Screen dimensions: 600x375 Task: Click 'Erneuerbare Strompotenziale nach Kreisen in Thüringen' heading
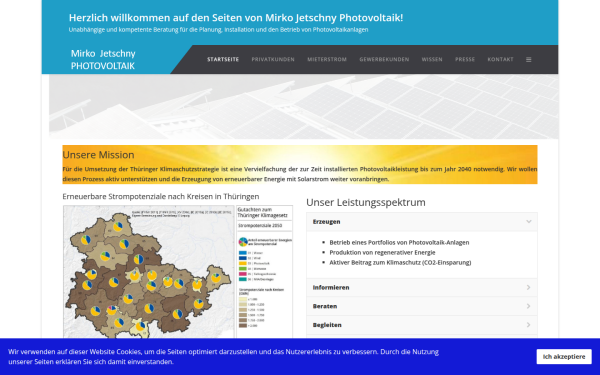click(161, 196)
